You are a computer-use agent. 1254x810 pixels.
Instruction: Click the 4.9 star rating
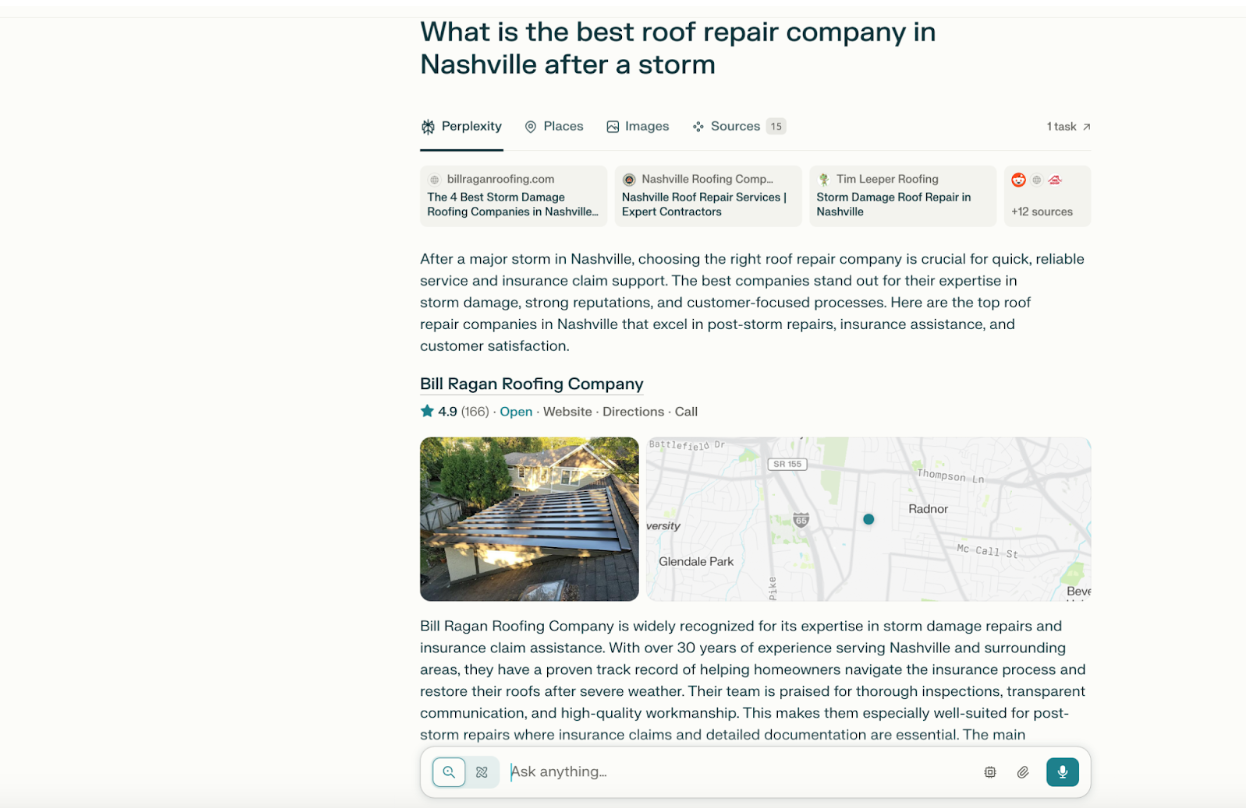coord(439,412)
